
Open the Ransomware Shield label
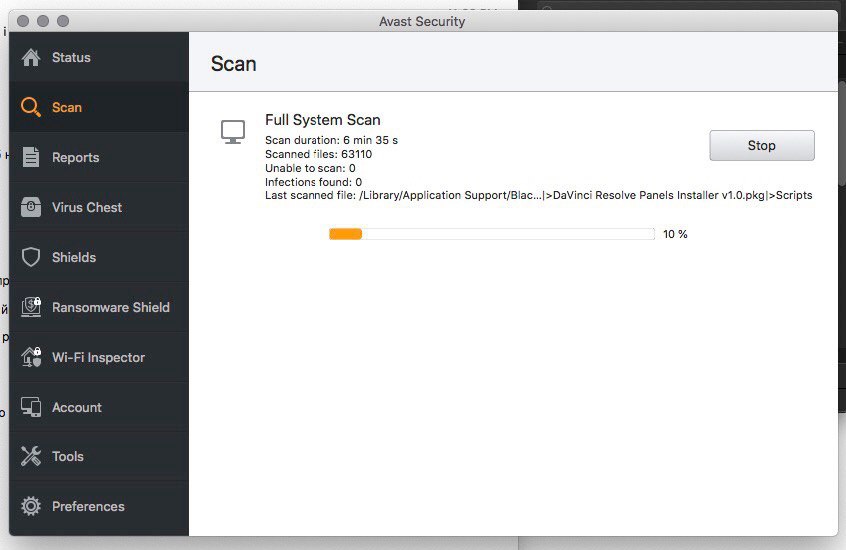tap(111, 307)
